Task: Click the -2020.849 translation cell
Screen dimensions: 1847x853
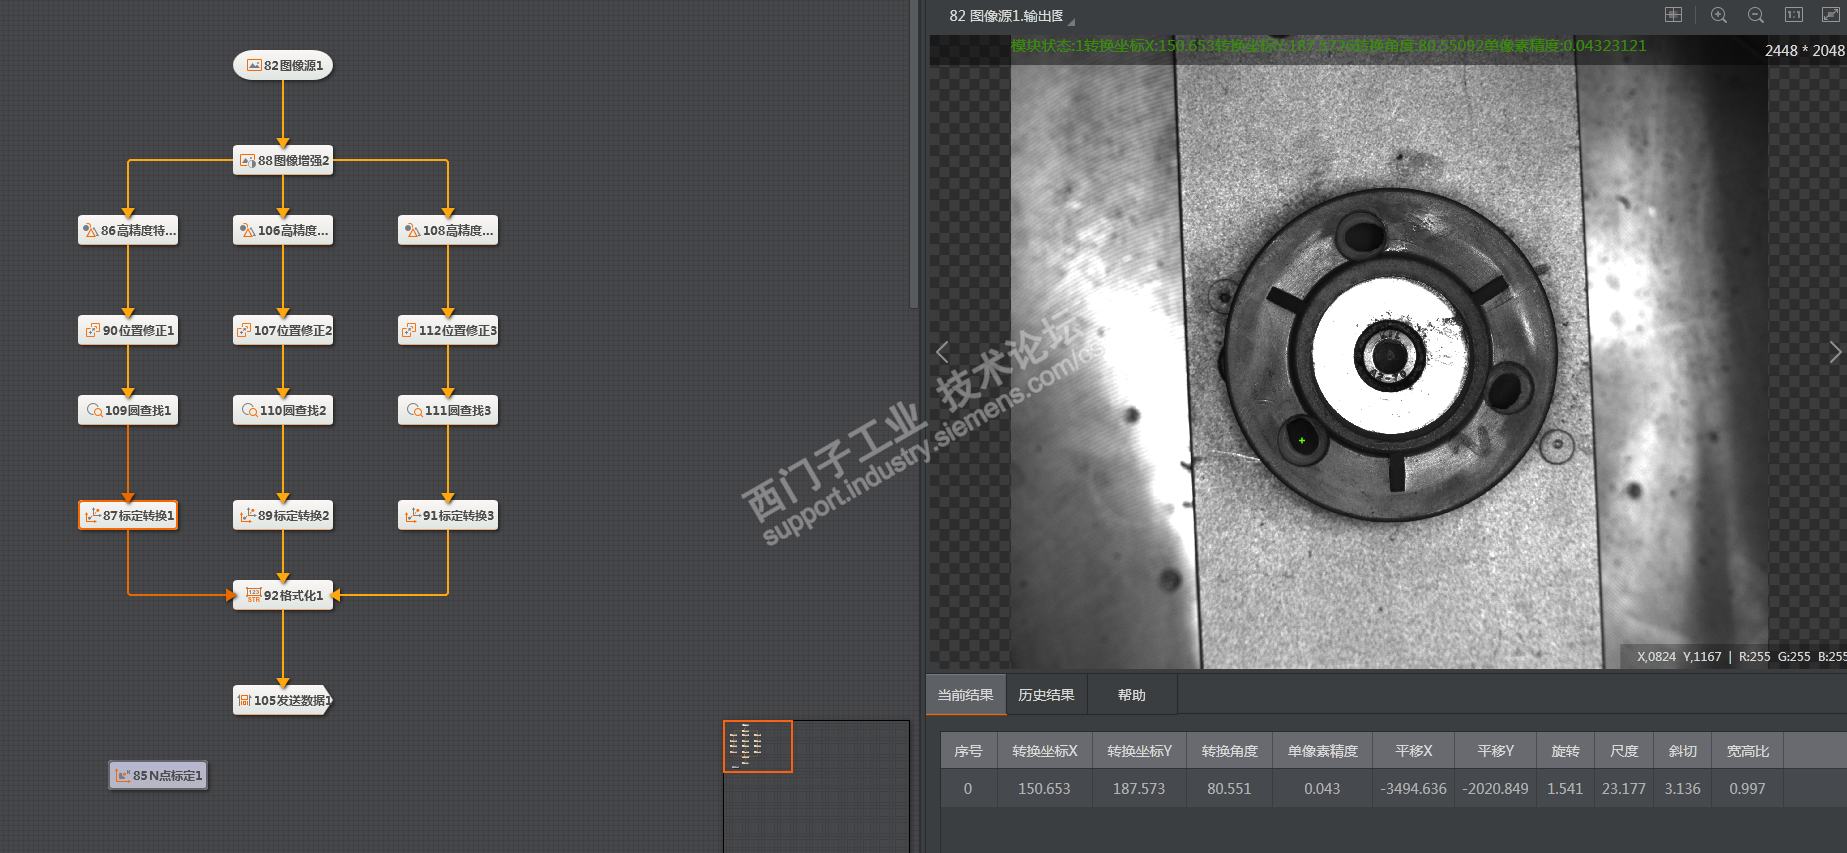Action: point(1495,788)
